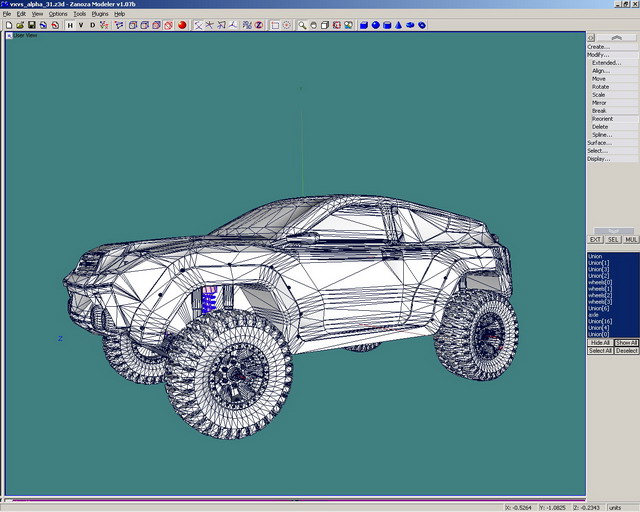640x512 pixels.
Task: Toggle the V axis constraint button
Action: point(81,25)
